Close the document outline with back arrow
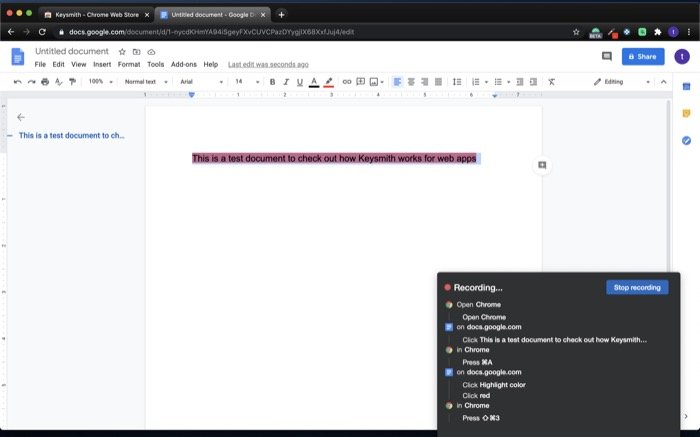 click(x=21, y=117)
